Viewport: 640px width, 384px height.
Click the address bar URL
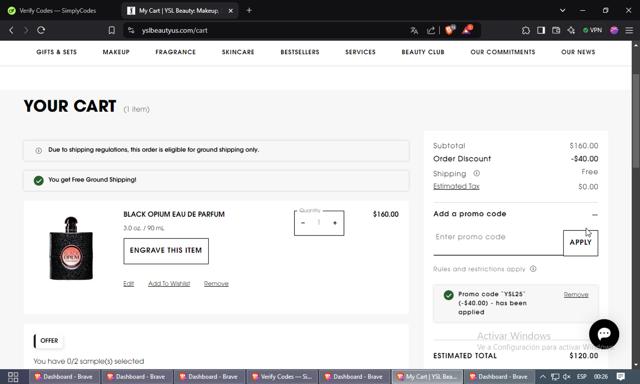[x=175, y=30]
